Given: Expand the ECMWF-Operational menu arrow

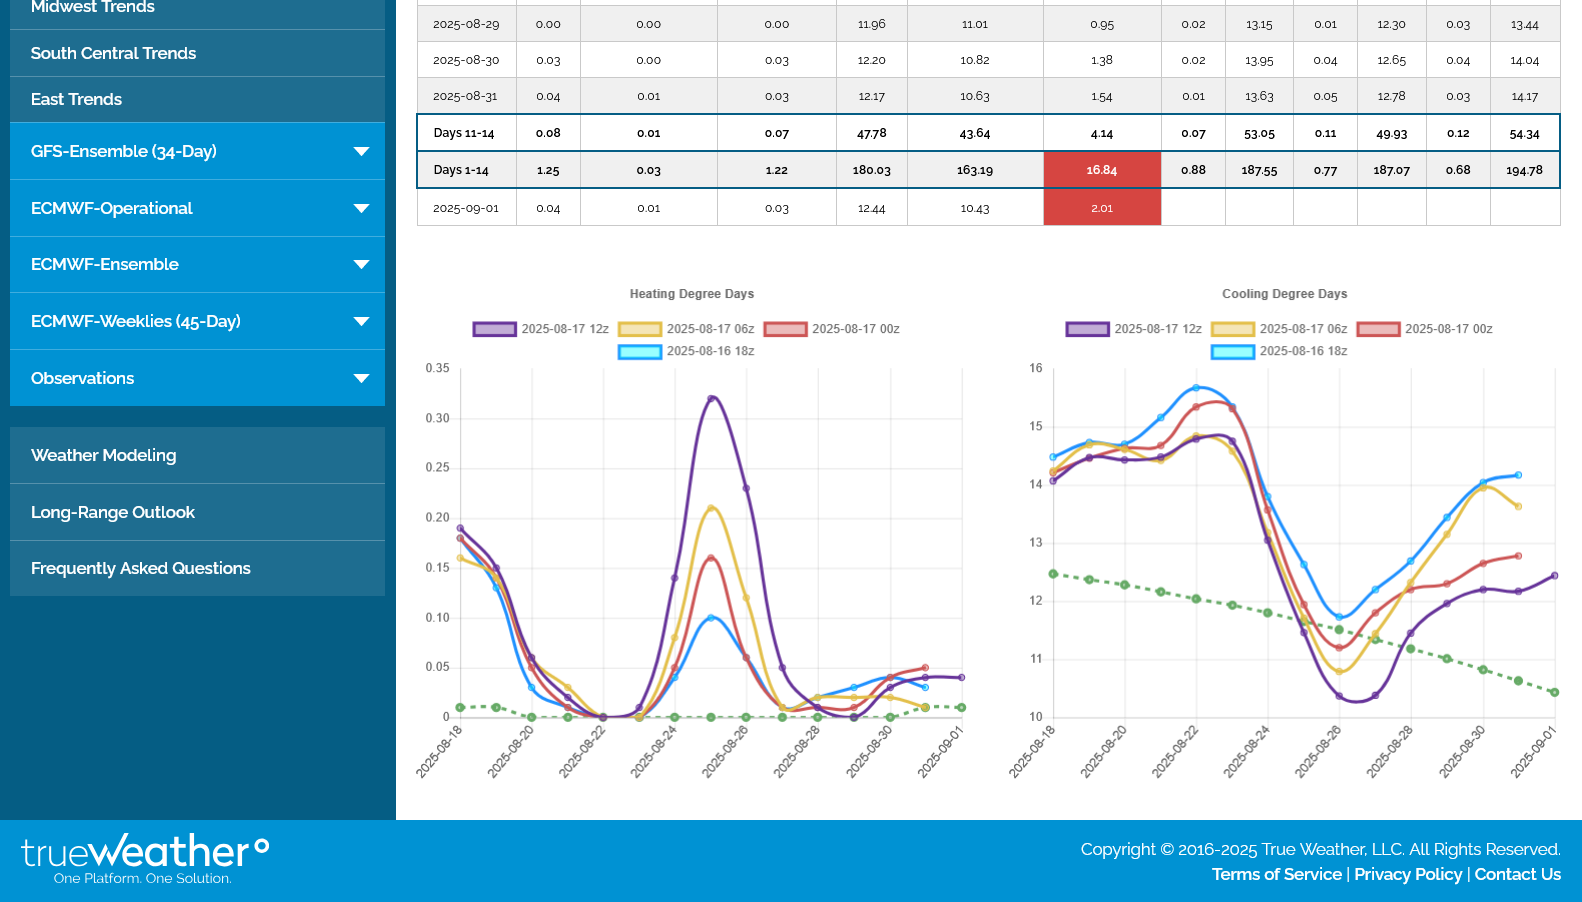Looking at the screenshot, I should click(x=361, y=209).
